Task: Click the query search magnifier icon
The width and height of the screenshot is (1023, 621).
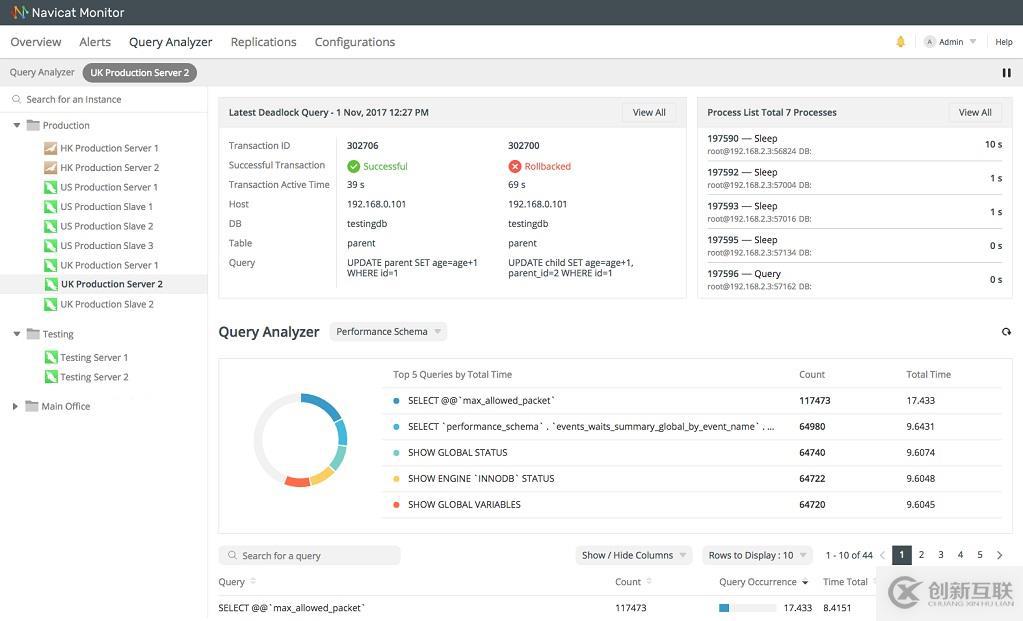Action: [x=232, y=555]
